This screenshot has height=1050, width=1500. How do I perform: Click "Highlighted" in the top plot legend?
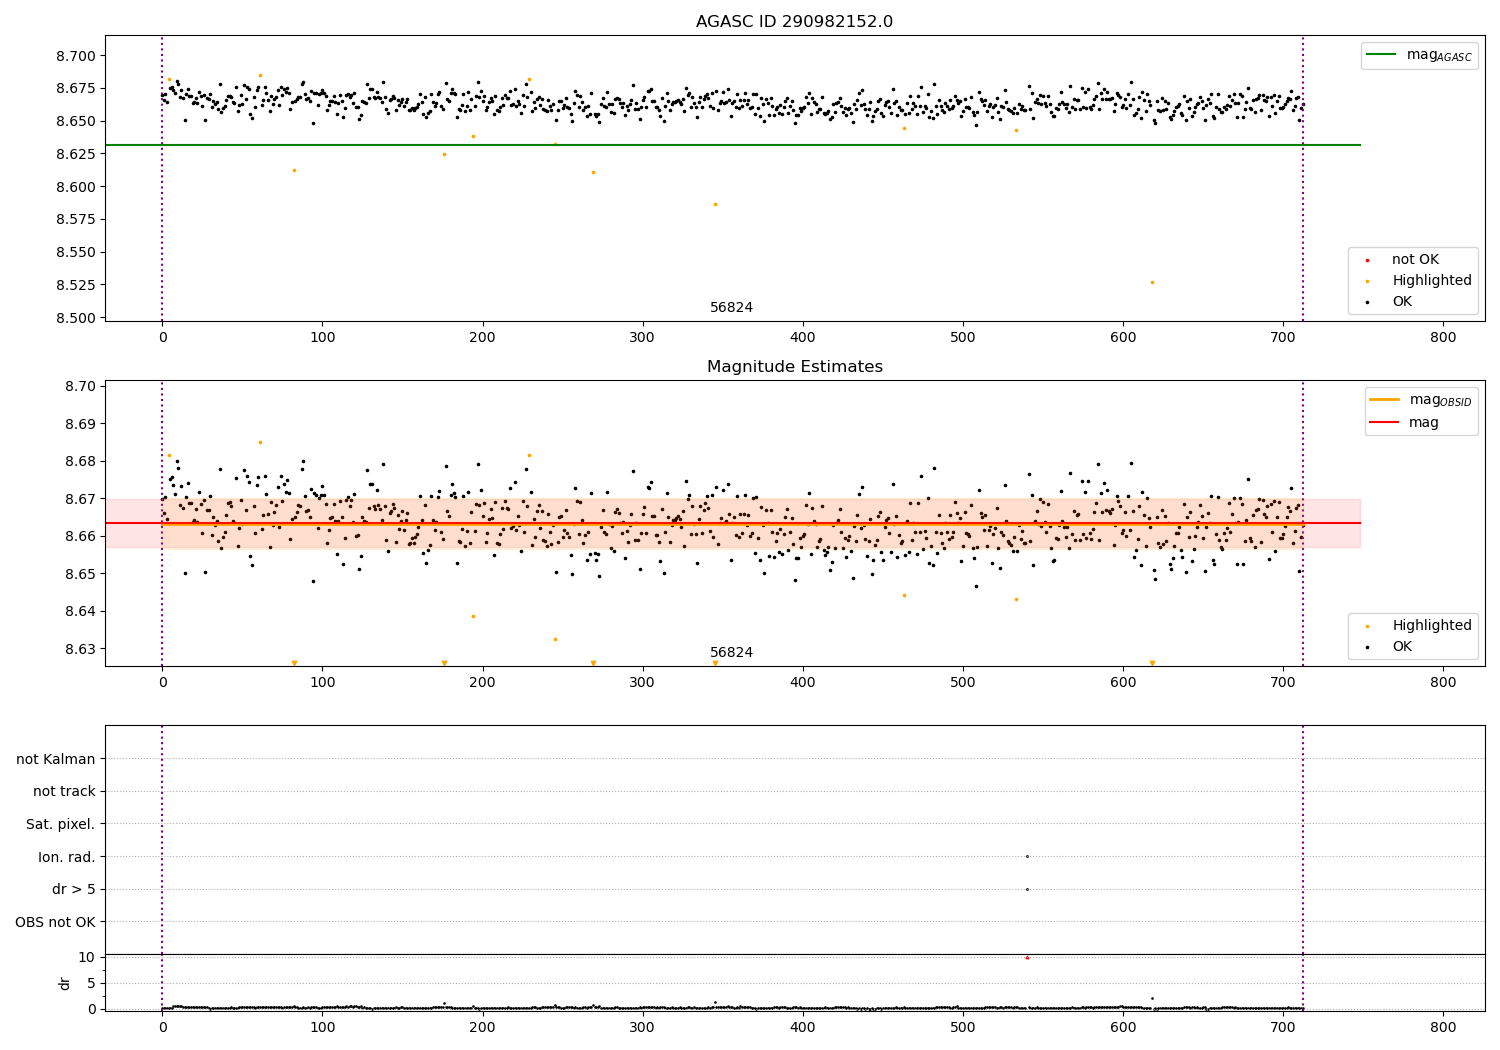pyautogui.click(x=1432, y=281)
